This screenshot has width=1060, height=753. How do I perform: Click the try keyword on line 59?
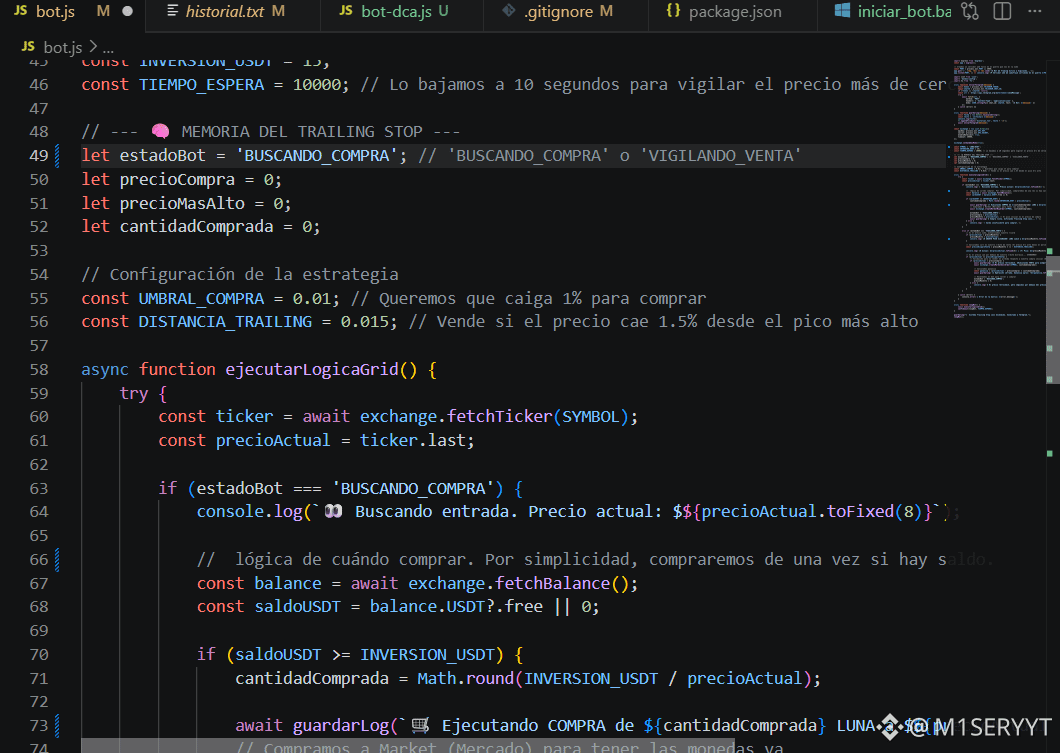pyautogui.click(x=134, y=393)
